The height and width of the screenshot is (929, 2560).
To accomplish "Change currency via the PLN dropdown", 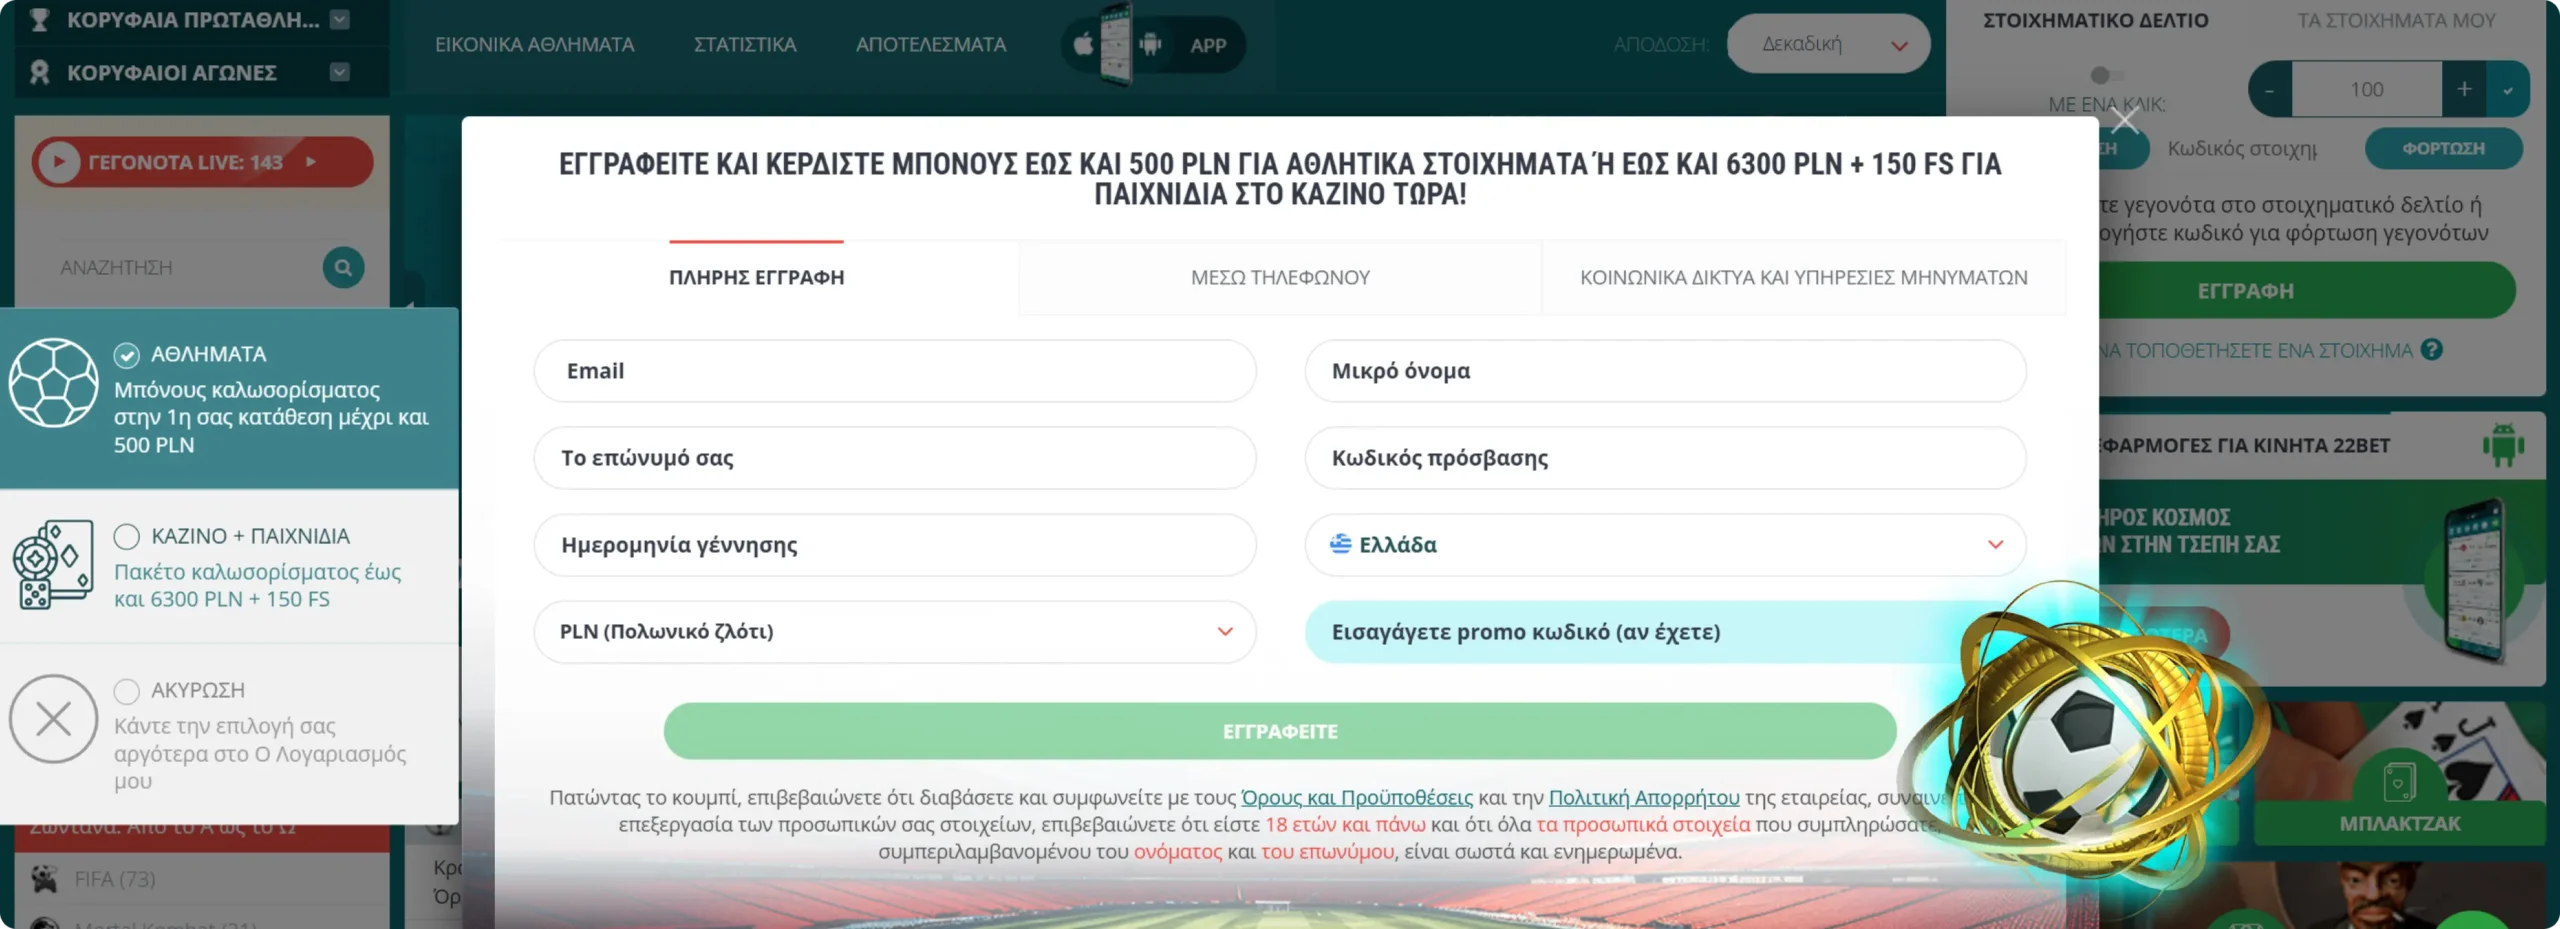I will (895, 631).
